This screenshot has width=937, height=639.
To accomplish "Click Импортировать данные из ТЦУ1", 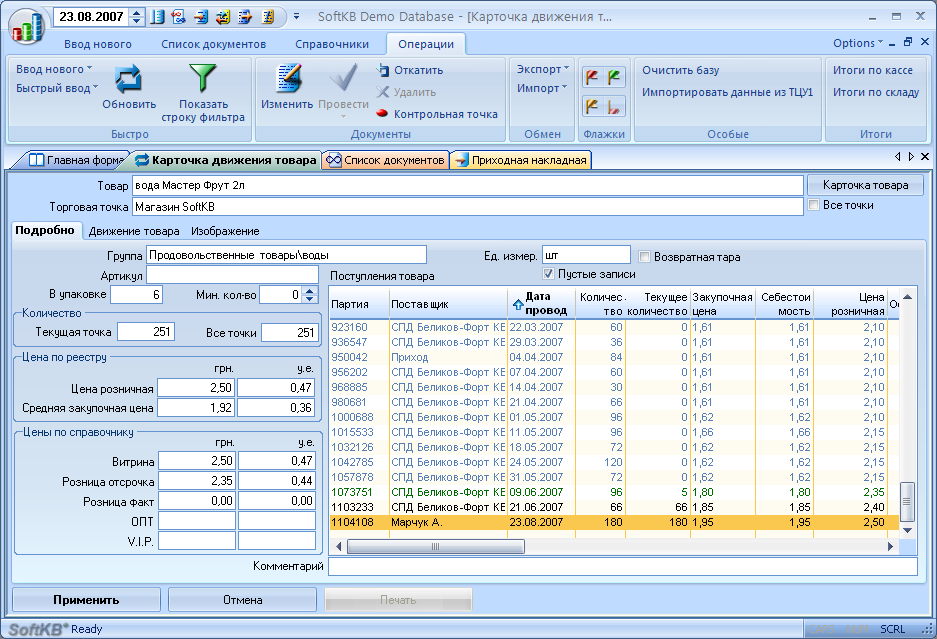I will pos(727,92).
